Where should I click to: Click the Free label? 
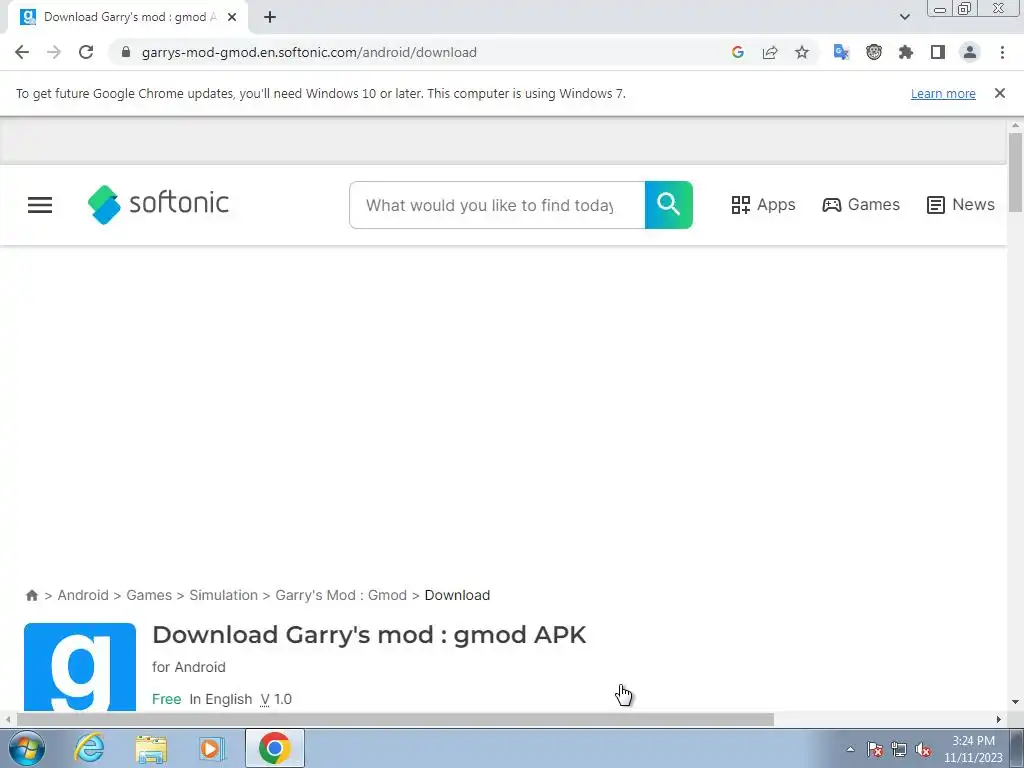point(167,699)
